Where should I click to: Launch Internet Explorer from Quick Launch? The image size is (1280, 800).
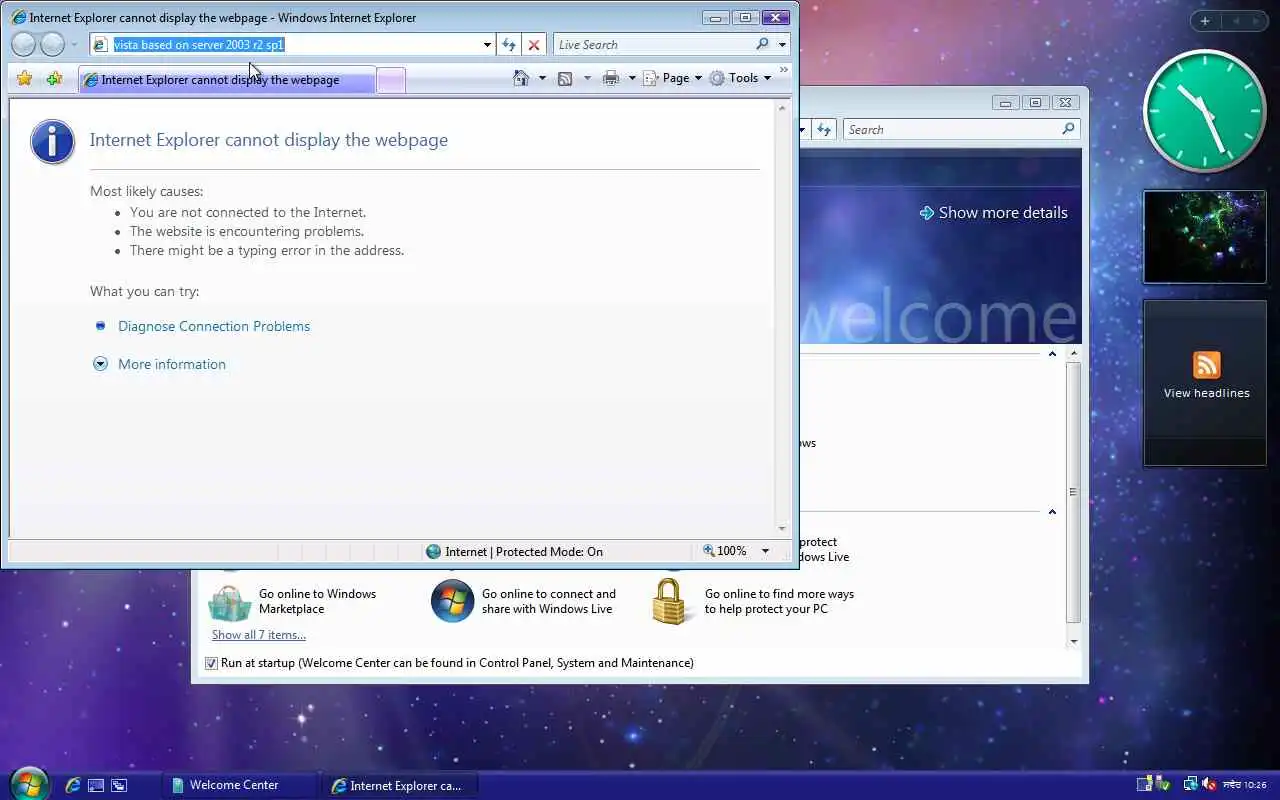tap(73, 785)
